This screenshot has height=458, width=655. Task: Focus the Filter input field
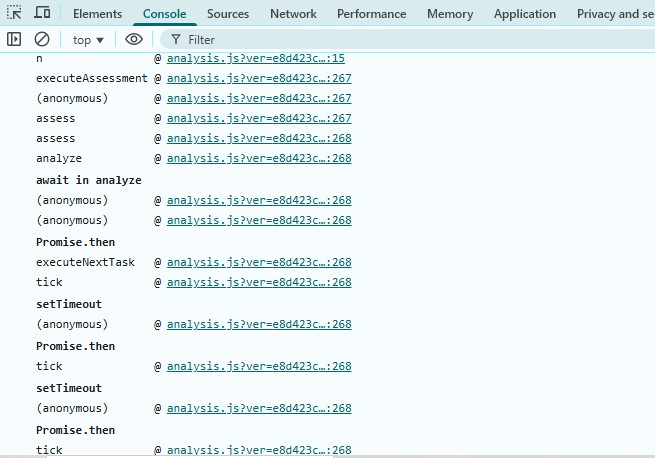pyautogui.click(x=409, y=40)
